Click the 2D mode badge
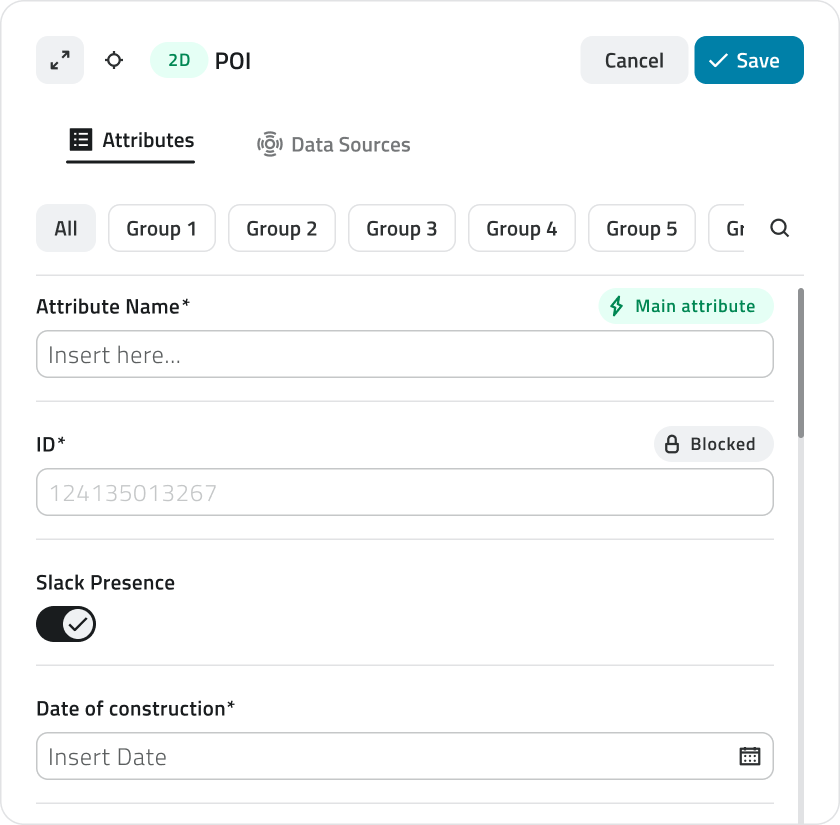The image size is (840, 825). coord(179,60)
